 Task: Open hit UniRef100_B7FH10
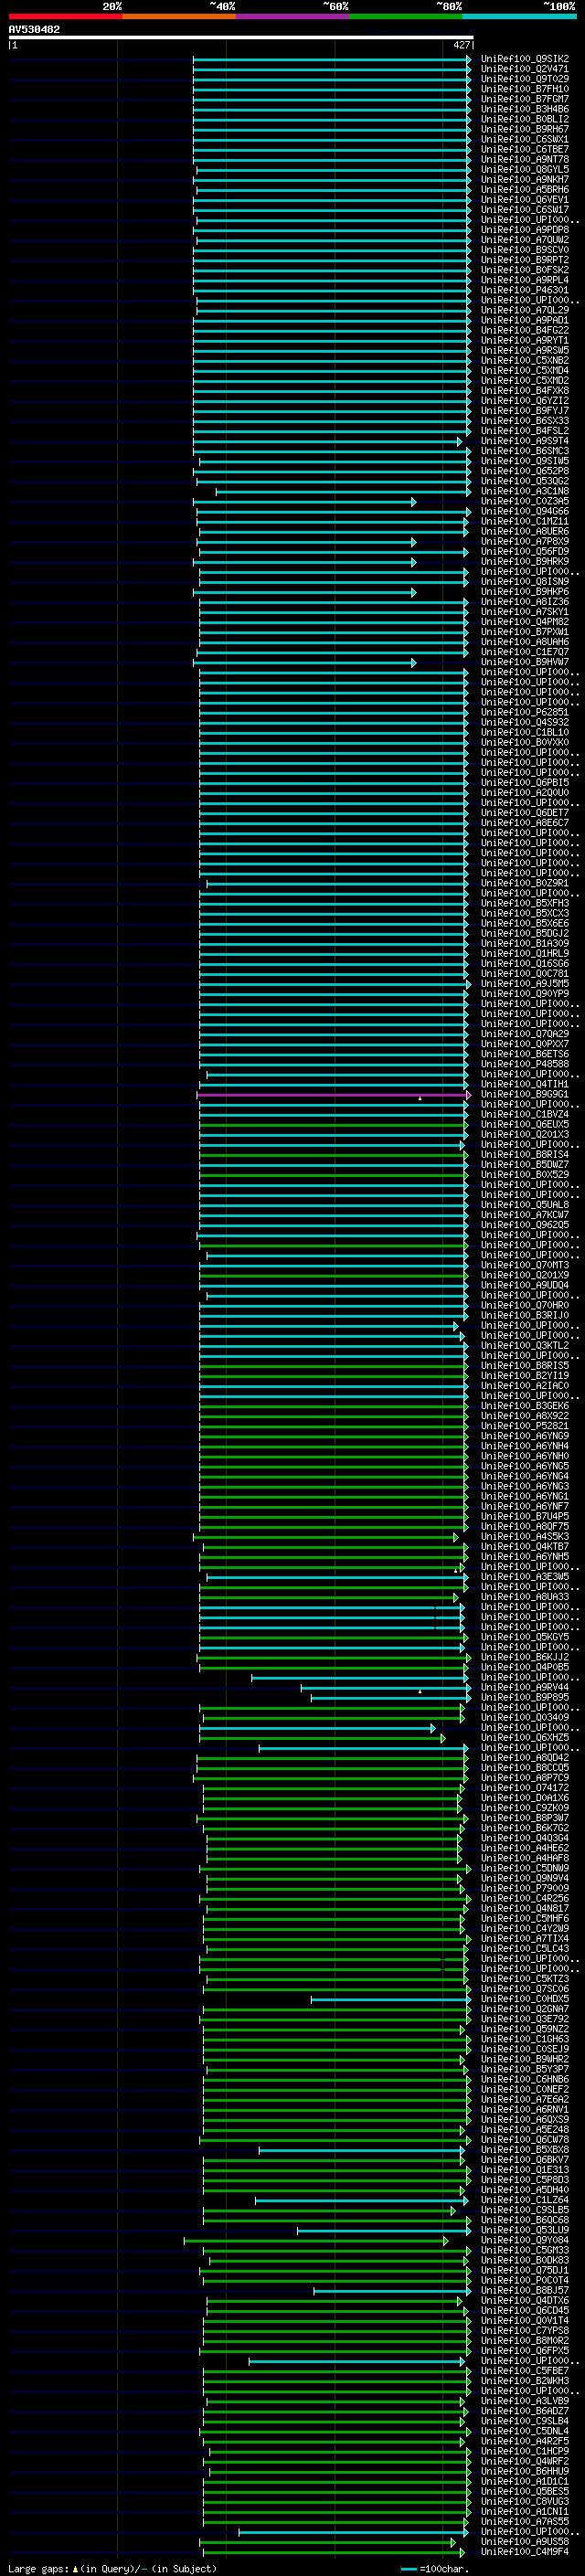coord(524,89)
